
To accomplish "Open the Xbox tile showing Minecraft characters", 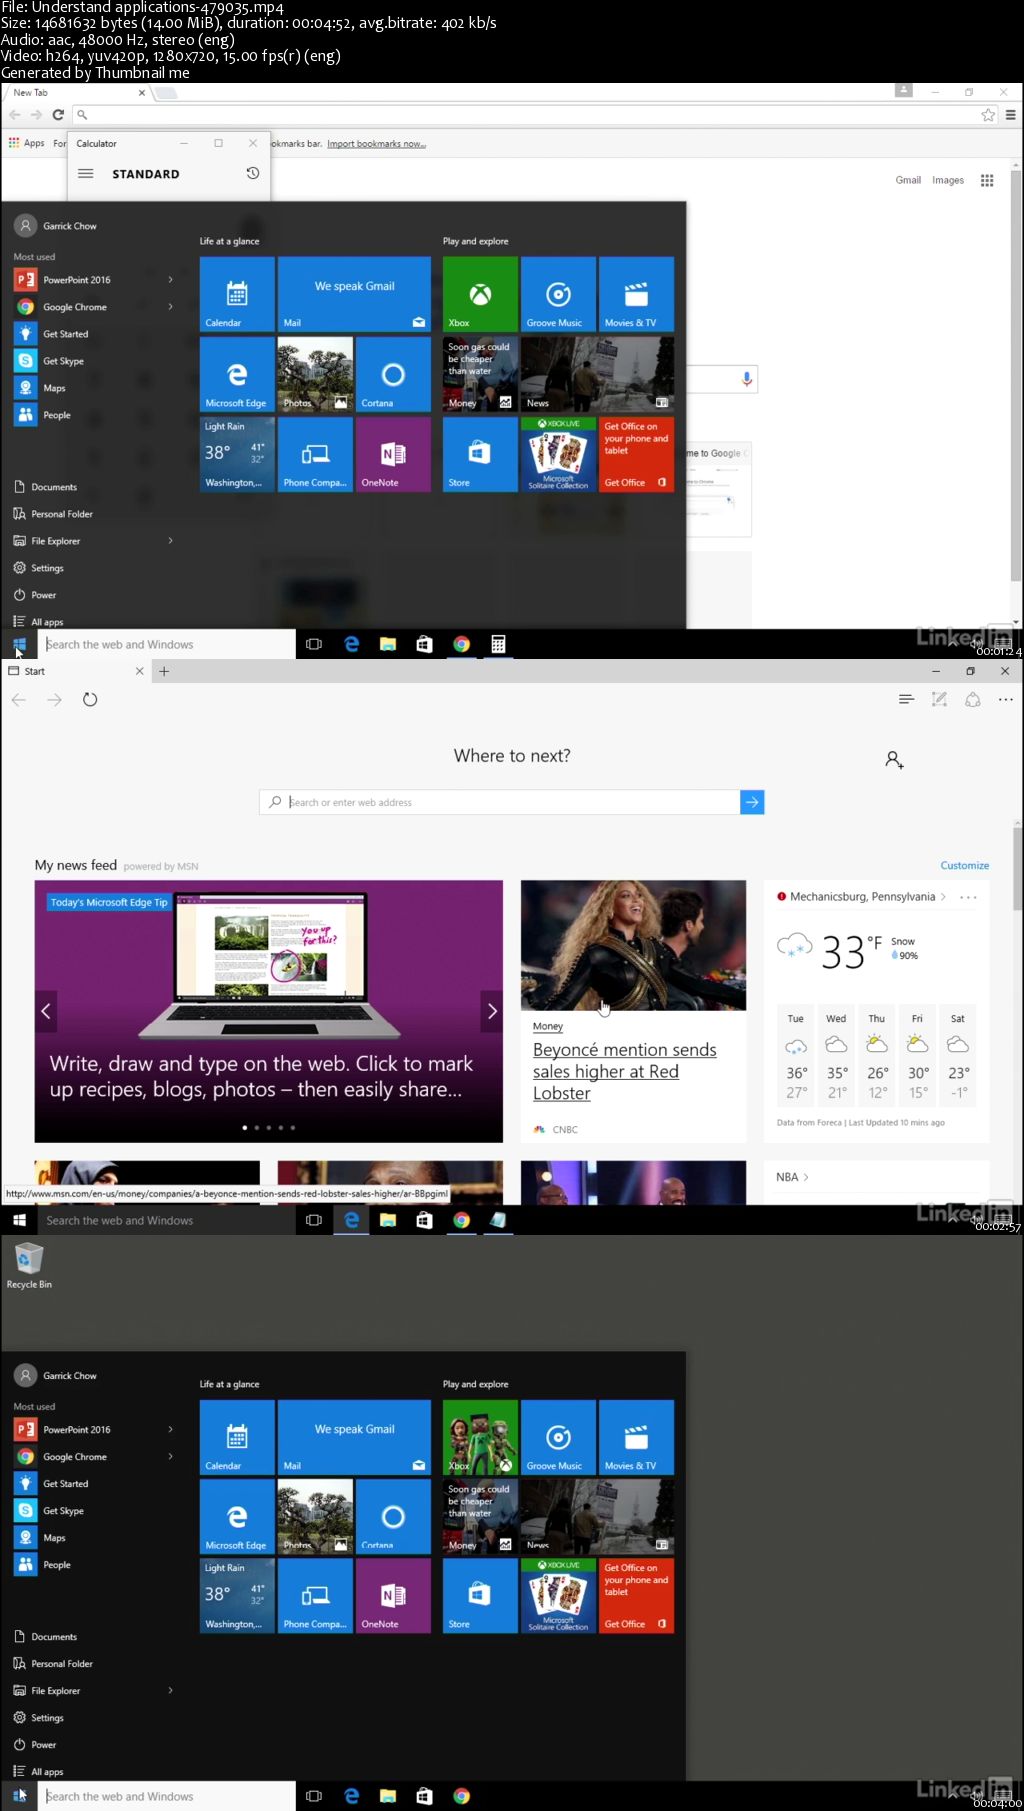I will point(480,1437).
